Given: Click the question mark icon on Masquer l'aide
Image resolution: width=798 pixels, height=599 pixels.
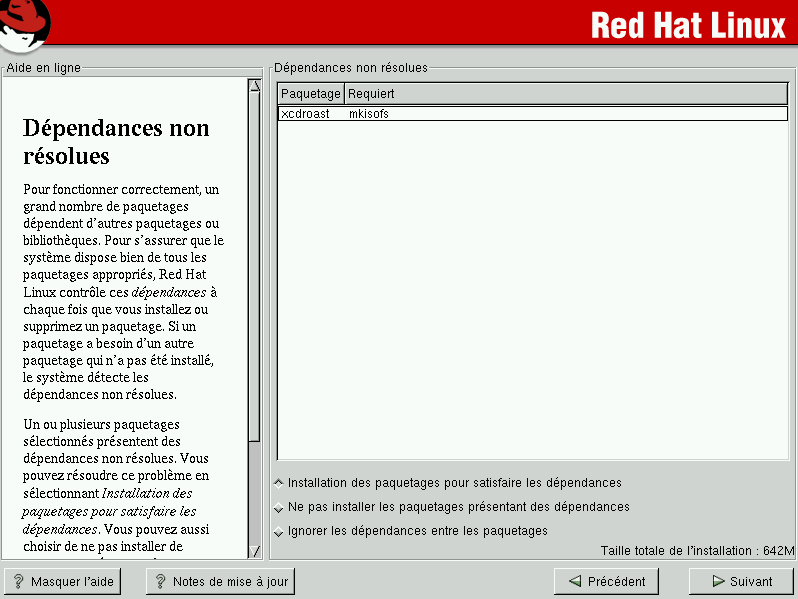Looking at the screenshot, I should [x=18, y=581].
